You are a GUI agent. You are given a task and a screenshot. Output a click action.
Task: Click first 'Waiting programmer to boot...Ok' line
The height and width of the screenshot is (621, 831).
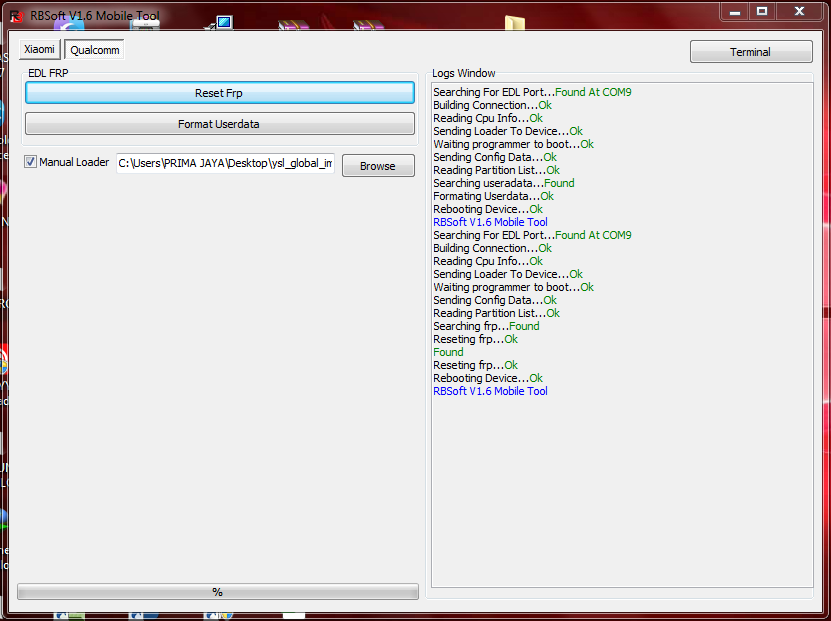click(513, 144)
